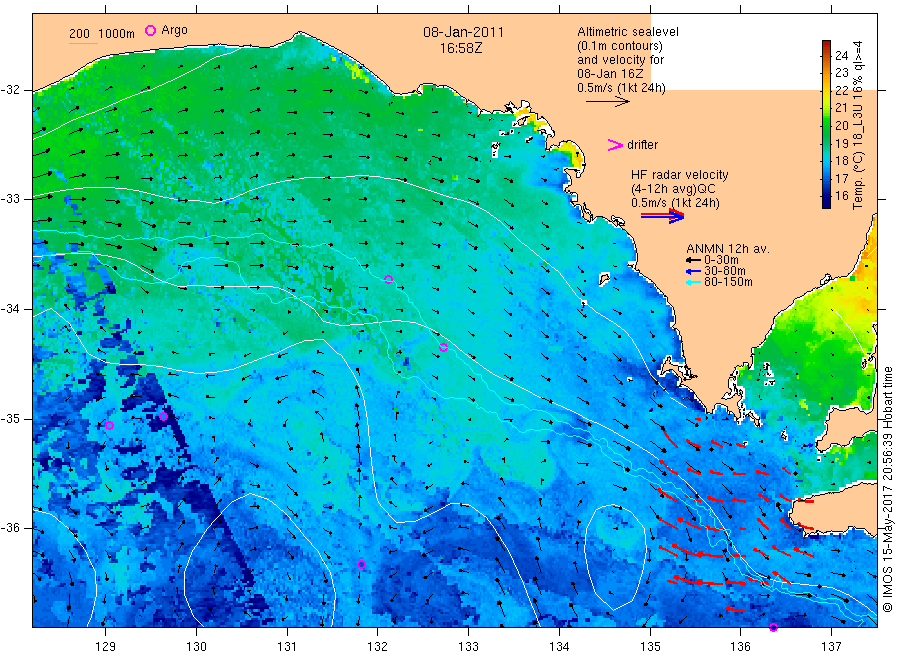Click the 'Altimetric sealevel' legend heading
The width and height of the screenshot is (900, 660).
(x=628, y=32)
